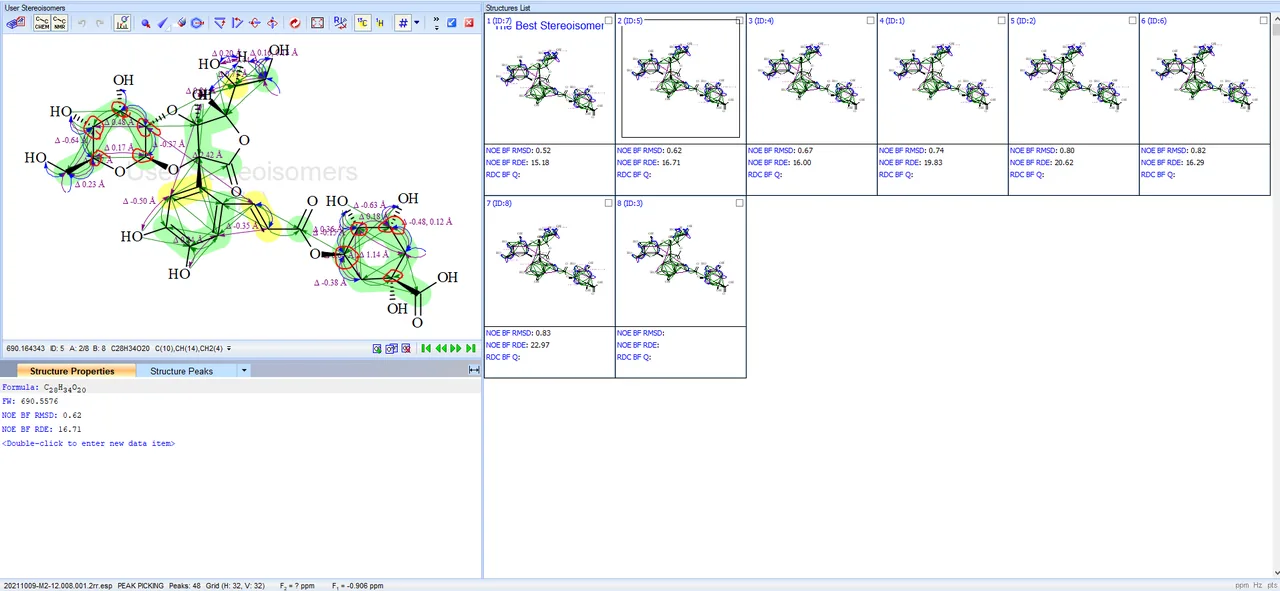Click the delete structure icon with red X
Image resolution: width=1280 pixels, height=591 pixels.
pos(405,348)
